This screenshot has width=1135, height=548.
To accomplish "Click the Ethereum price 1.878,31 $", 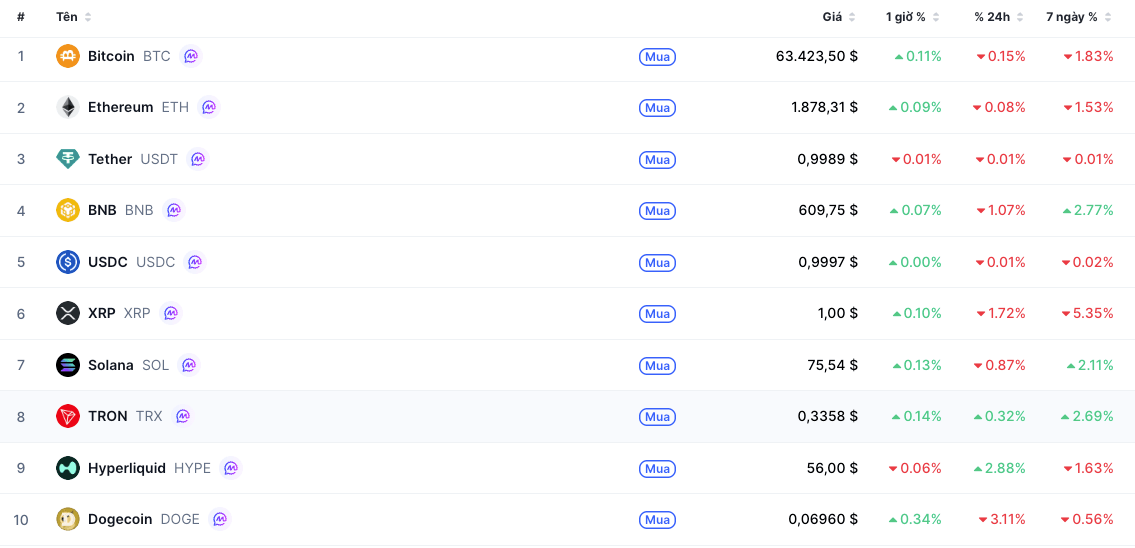I will [x=824, y=107].
